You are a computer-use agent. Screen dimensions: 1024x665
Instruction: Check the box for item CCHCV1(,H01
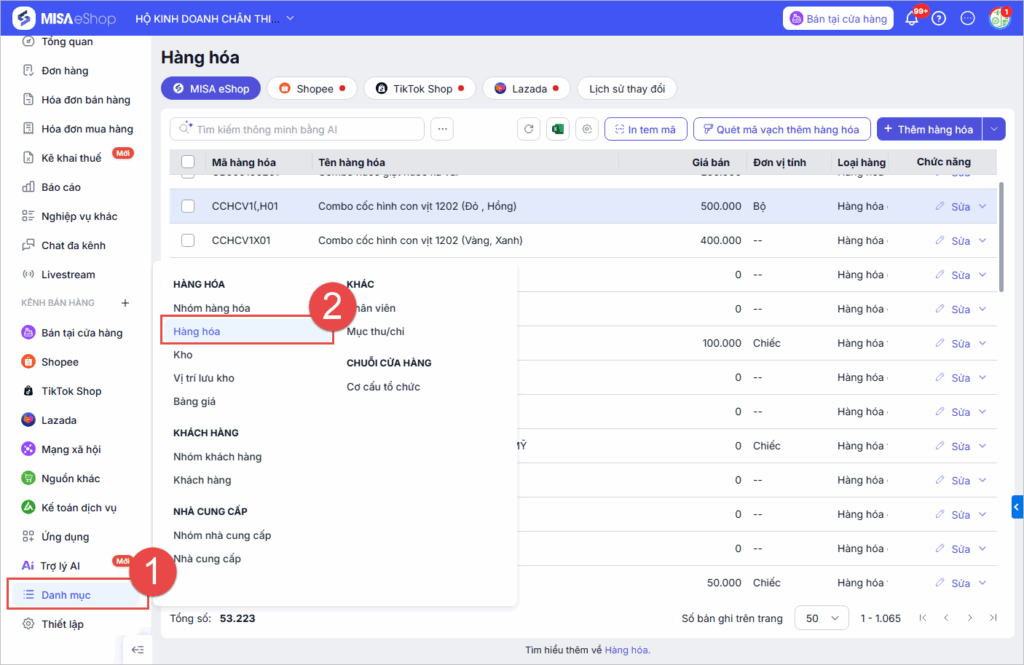click(188, 206)
